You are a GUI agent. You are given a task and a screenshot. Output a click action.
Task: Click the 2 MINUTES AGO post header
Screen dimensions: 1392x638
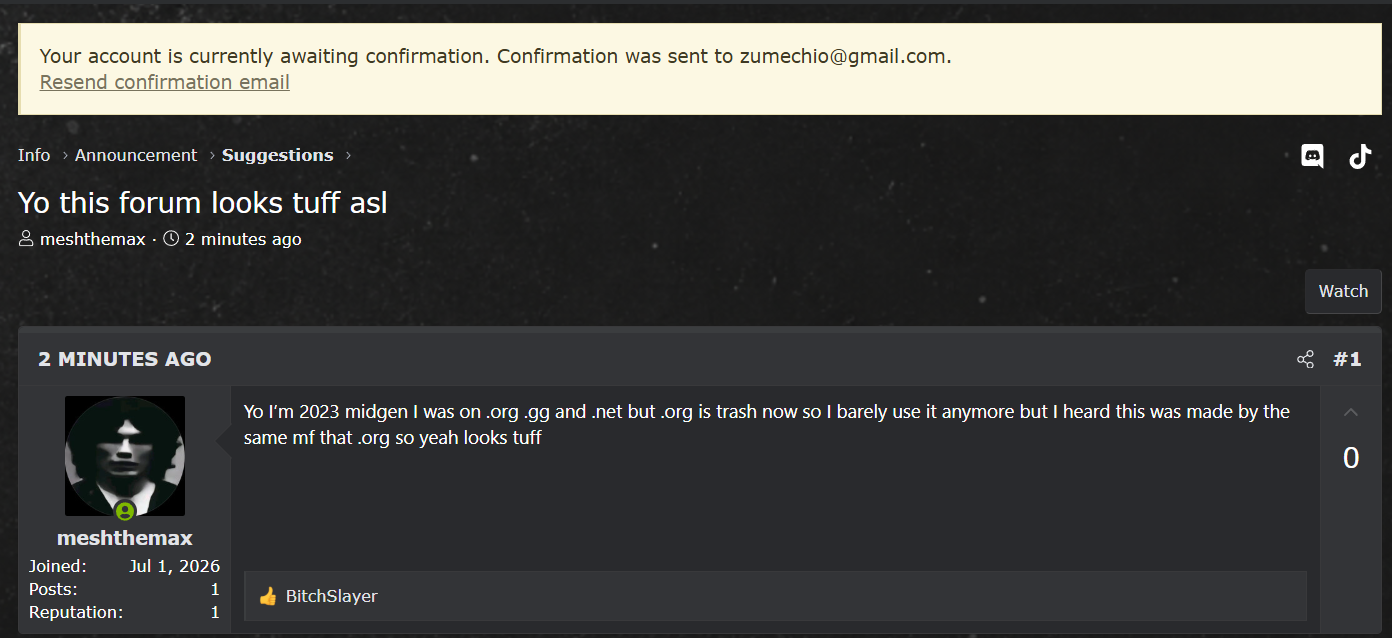pyautogui.click(x=125, y=359)
